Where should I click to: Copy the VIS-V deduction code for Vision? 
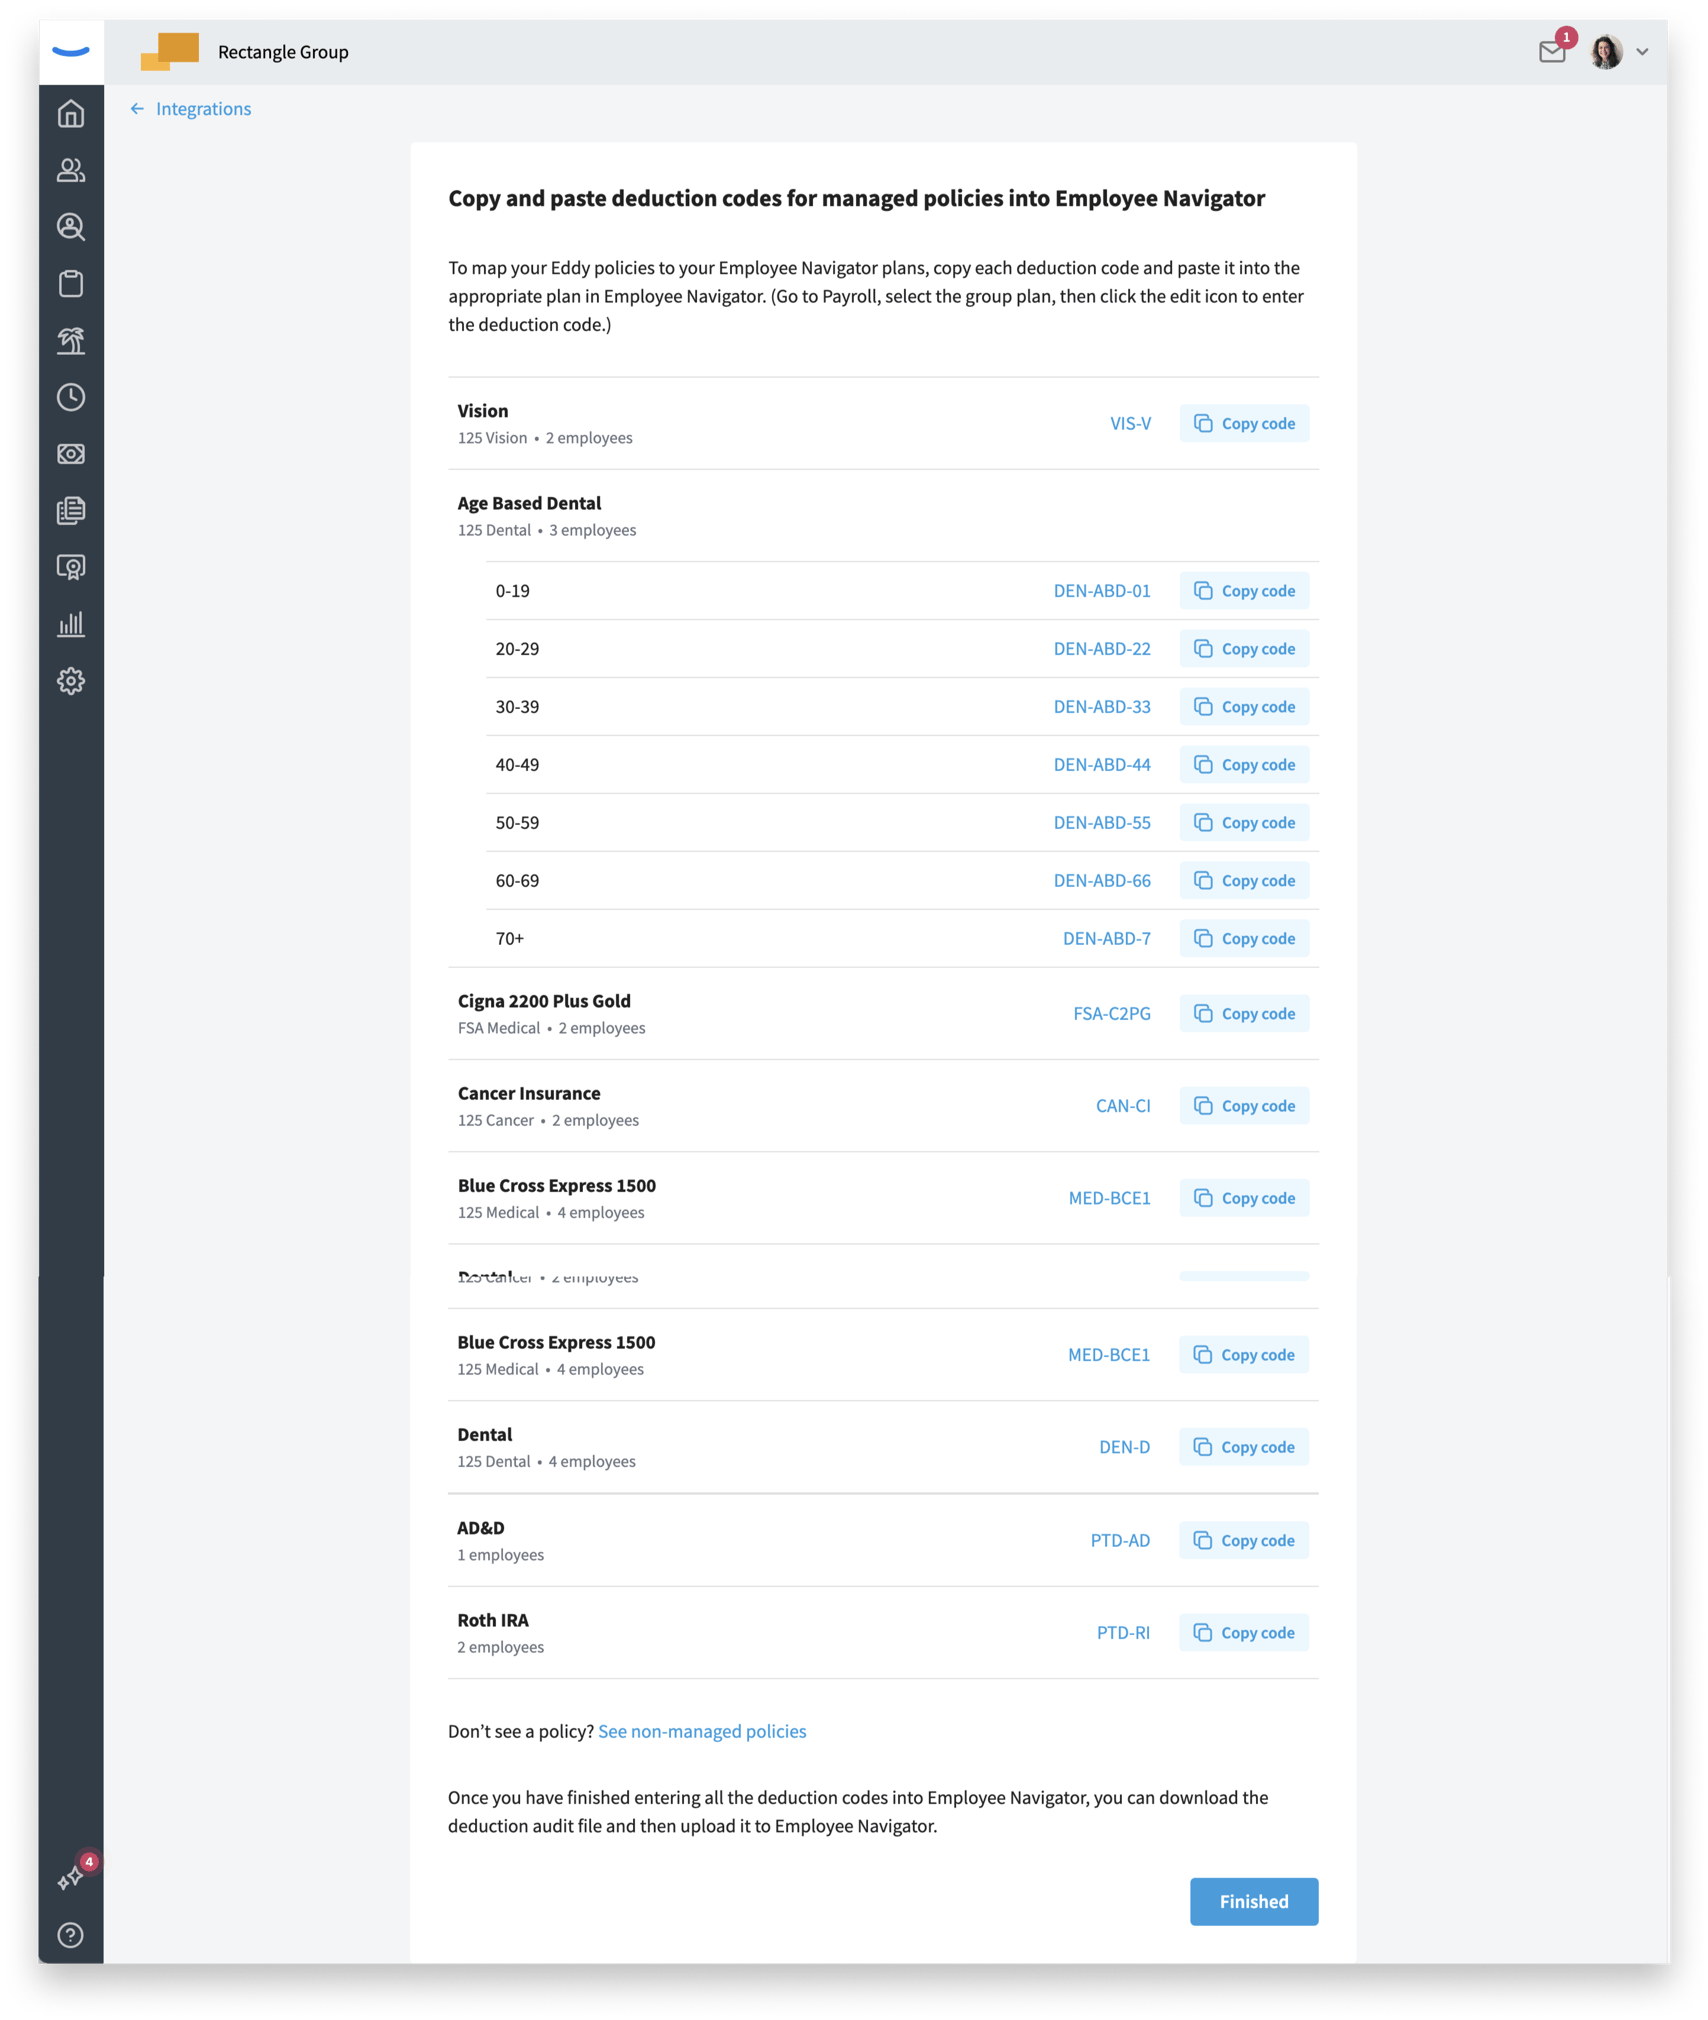click(1244, 423)
